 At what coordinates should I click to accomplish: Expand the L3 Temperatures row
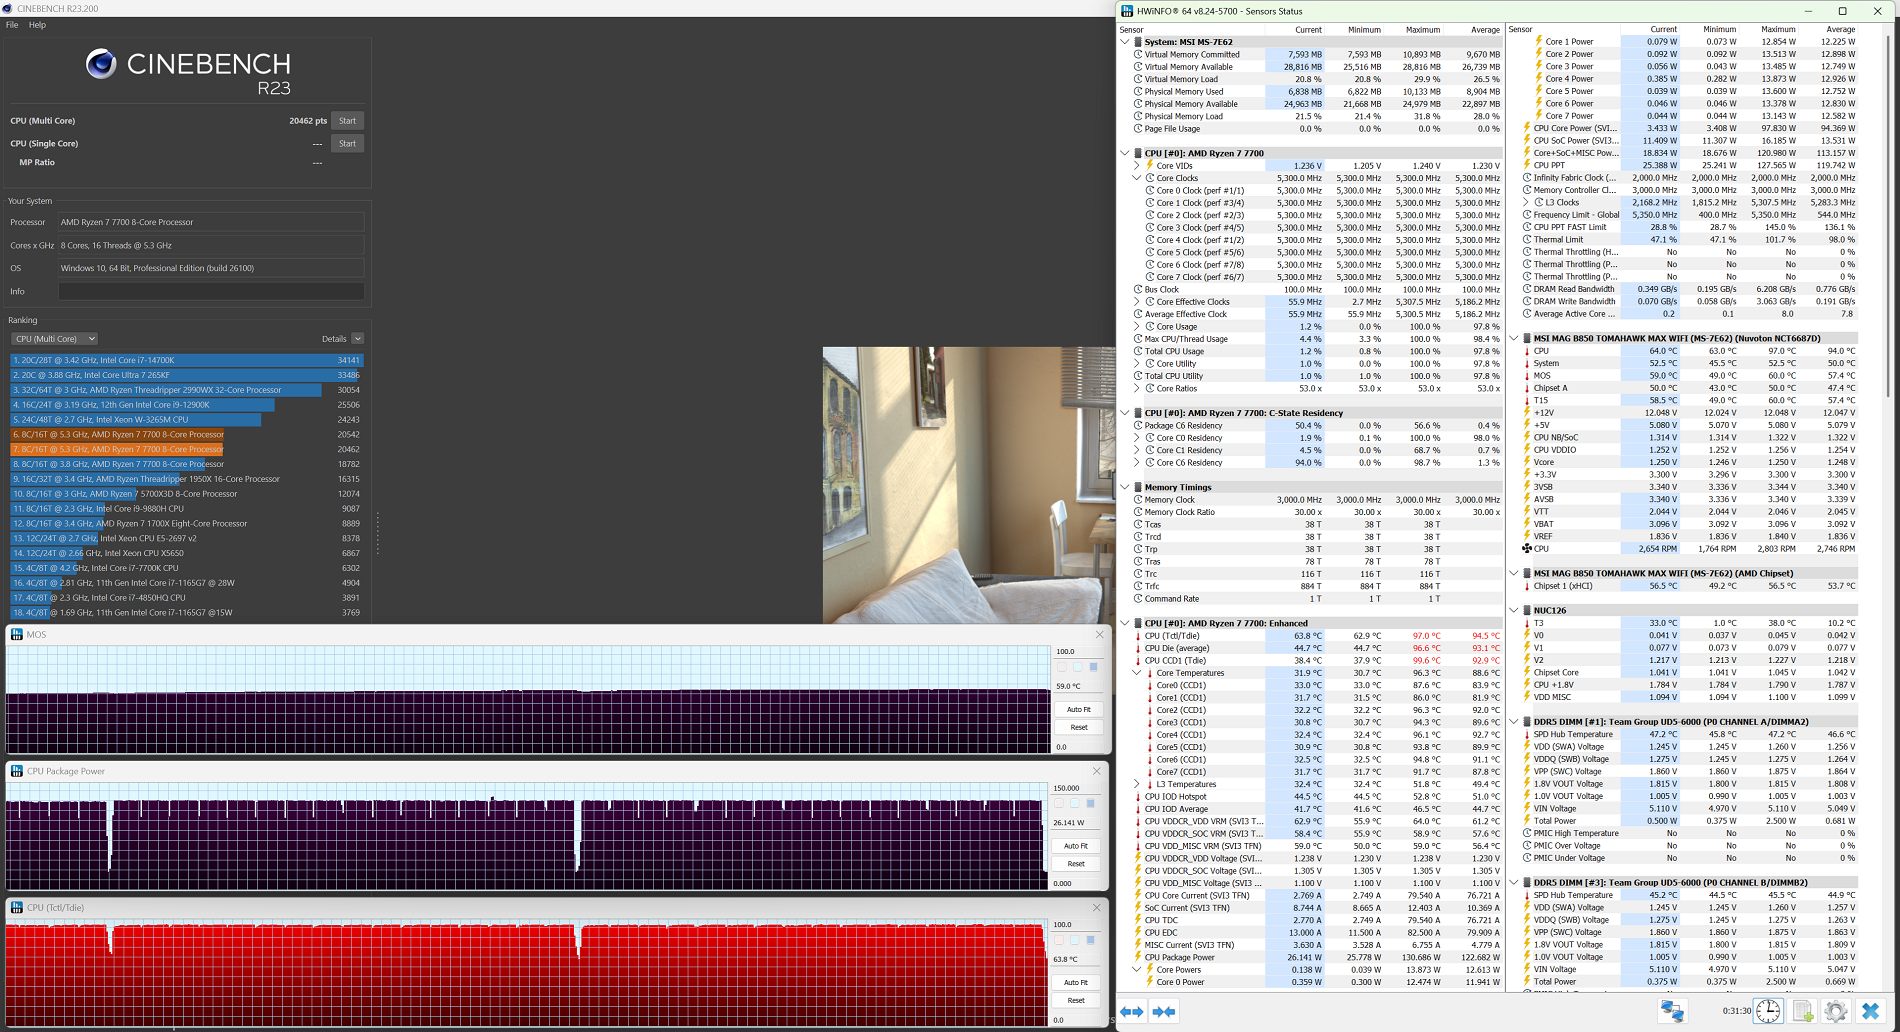pyautogui.click(x=1137, y=784)
